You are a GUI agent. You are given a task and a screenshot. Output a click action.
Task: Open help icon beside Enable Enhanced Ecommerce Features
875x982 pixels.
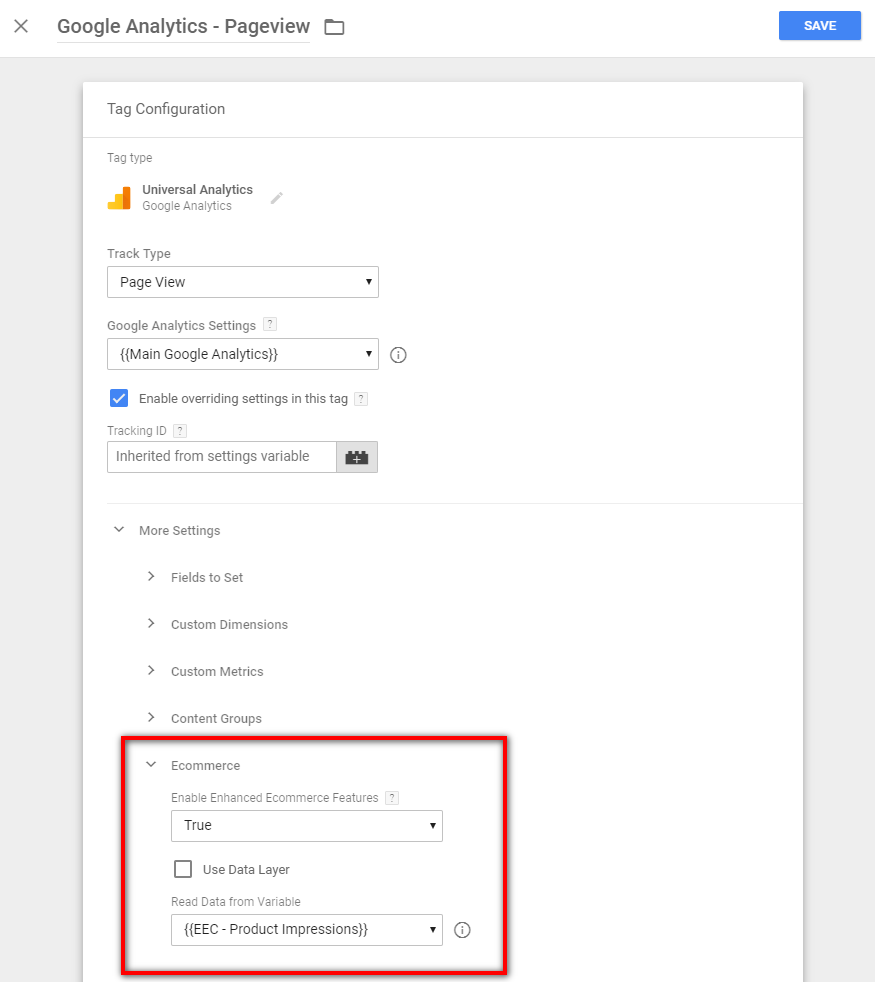392,798
